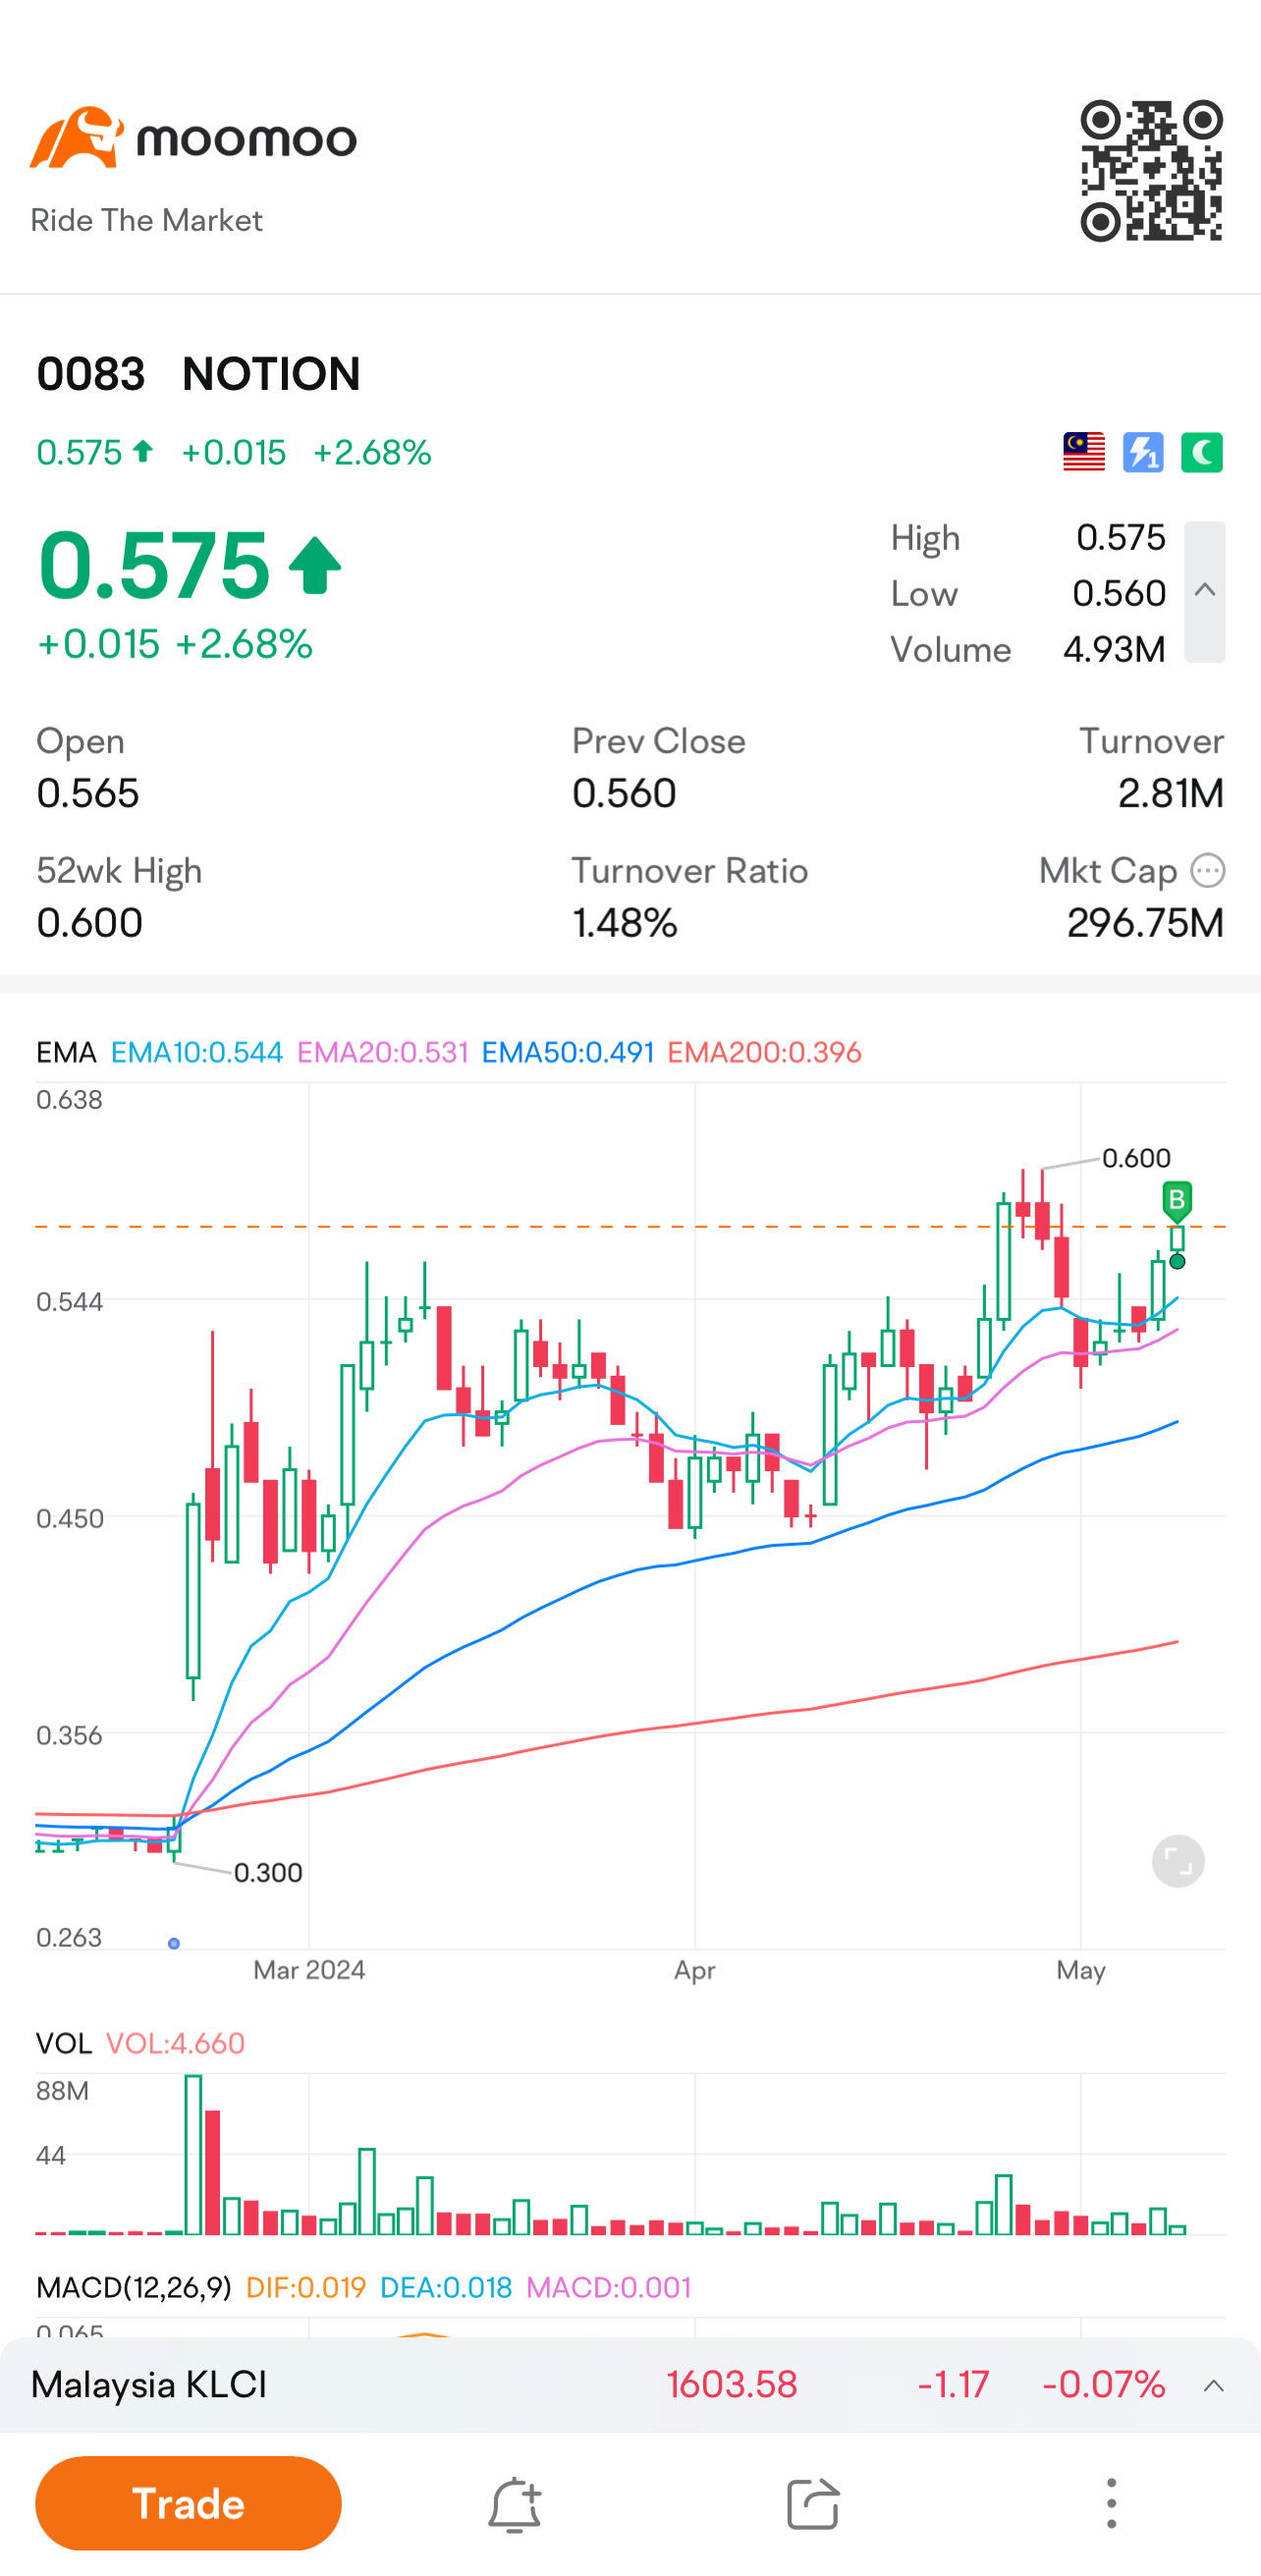Tap the Turnover value 2.81M
The image size is (1261, 2576).
click(x=1171, y=793)
